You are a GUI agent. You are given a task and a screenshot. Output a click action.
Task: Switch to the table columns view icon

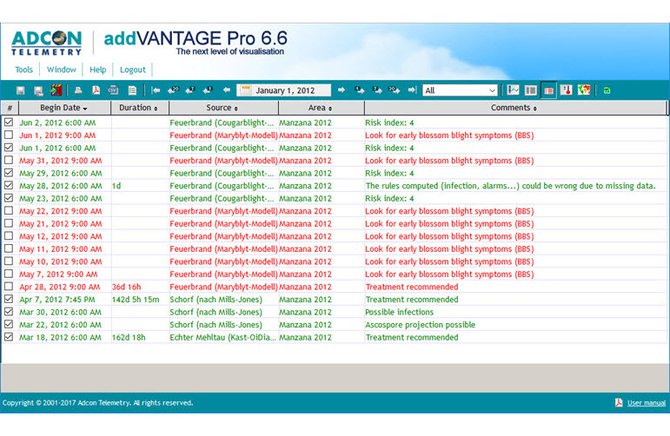coord(531,90)
